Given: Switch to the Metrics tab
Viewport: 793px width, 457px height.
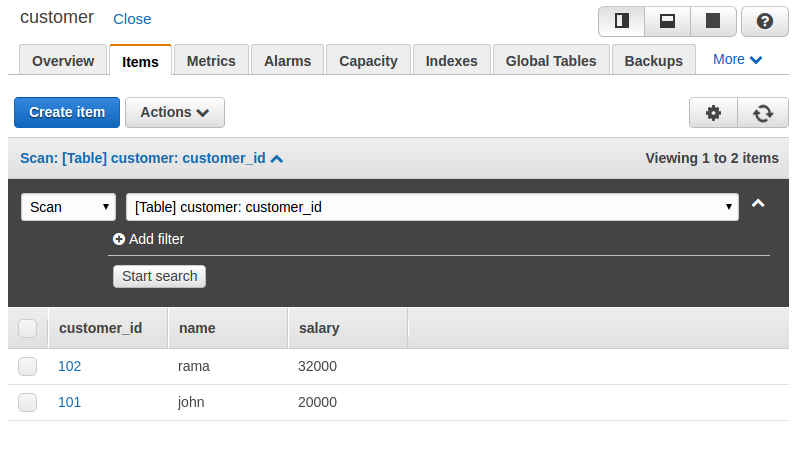Looking at the screenshot, I should click(x=211, y=60).
